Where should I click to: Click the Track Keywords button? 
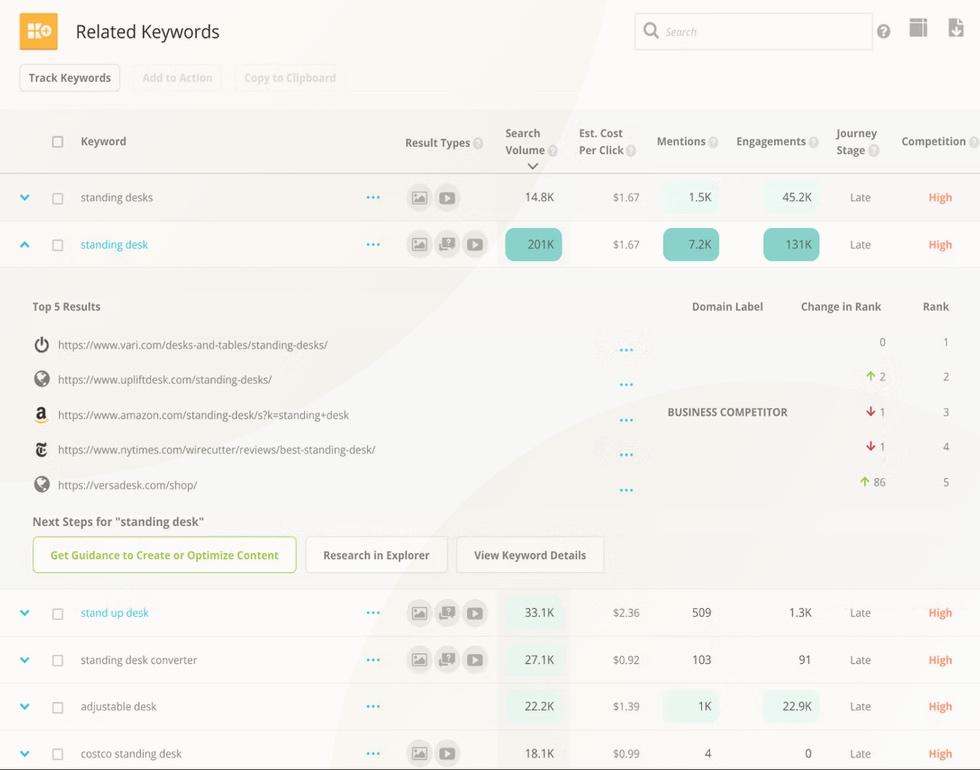(x=69, y=78)
